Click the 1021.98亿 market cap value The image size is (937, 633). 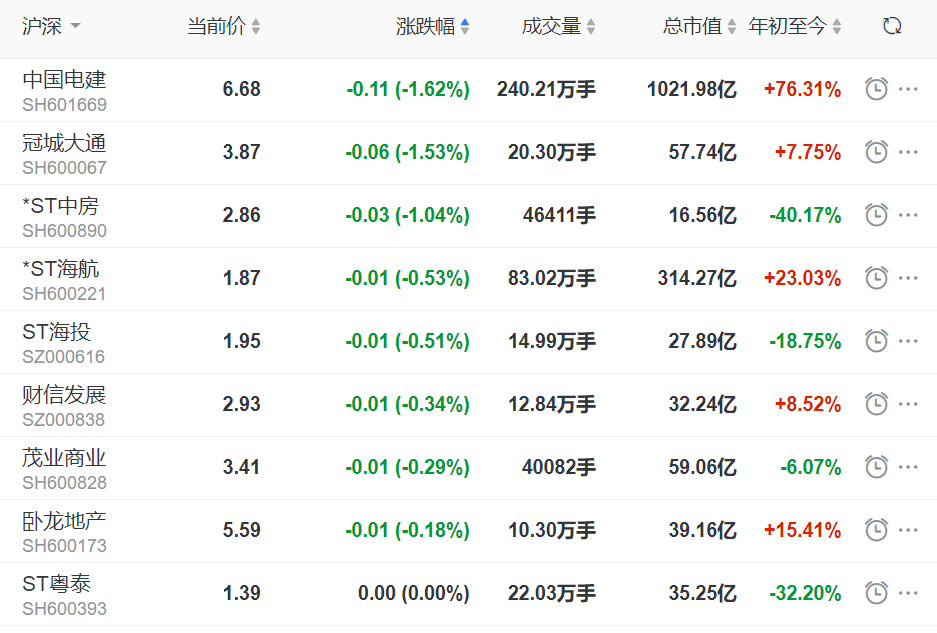pyautogui.click(x=692, y=89)
